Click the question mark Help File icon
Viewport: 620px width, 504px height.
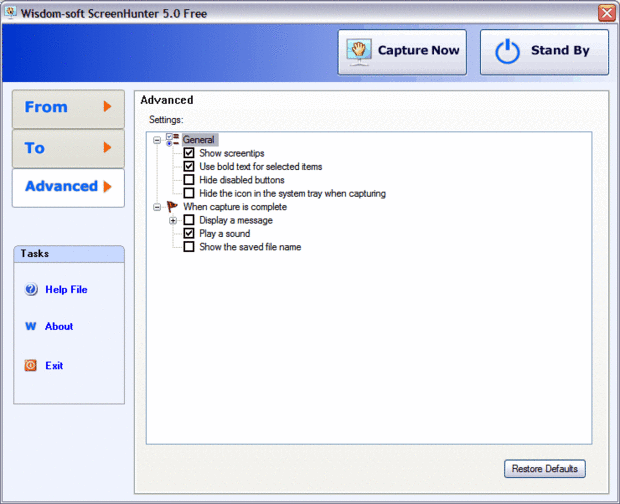pos(31,289)
